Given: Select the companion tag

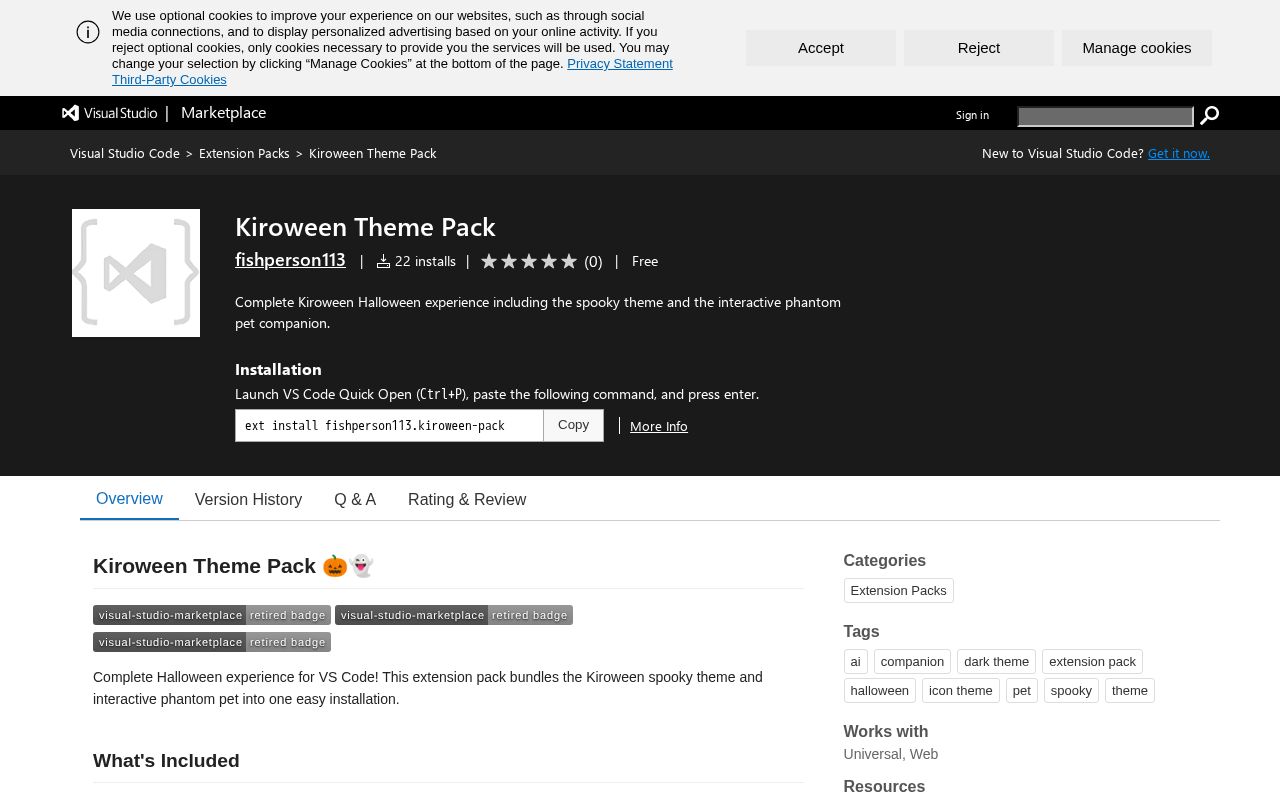Looking at the screenshot, I should (912, 662).
